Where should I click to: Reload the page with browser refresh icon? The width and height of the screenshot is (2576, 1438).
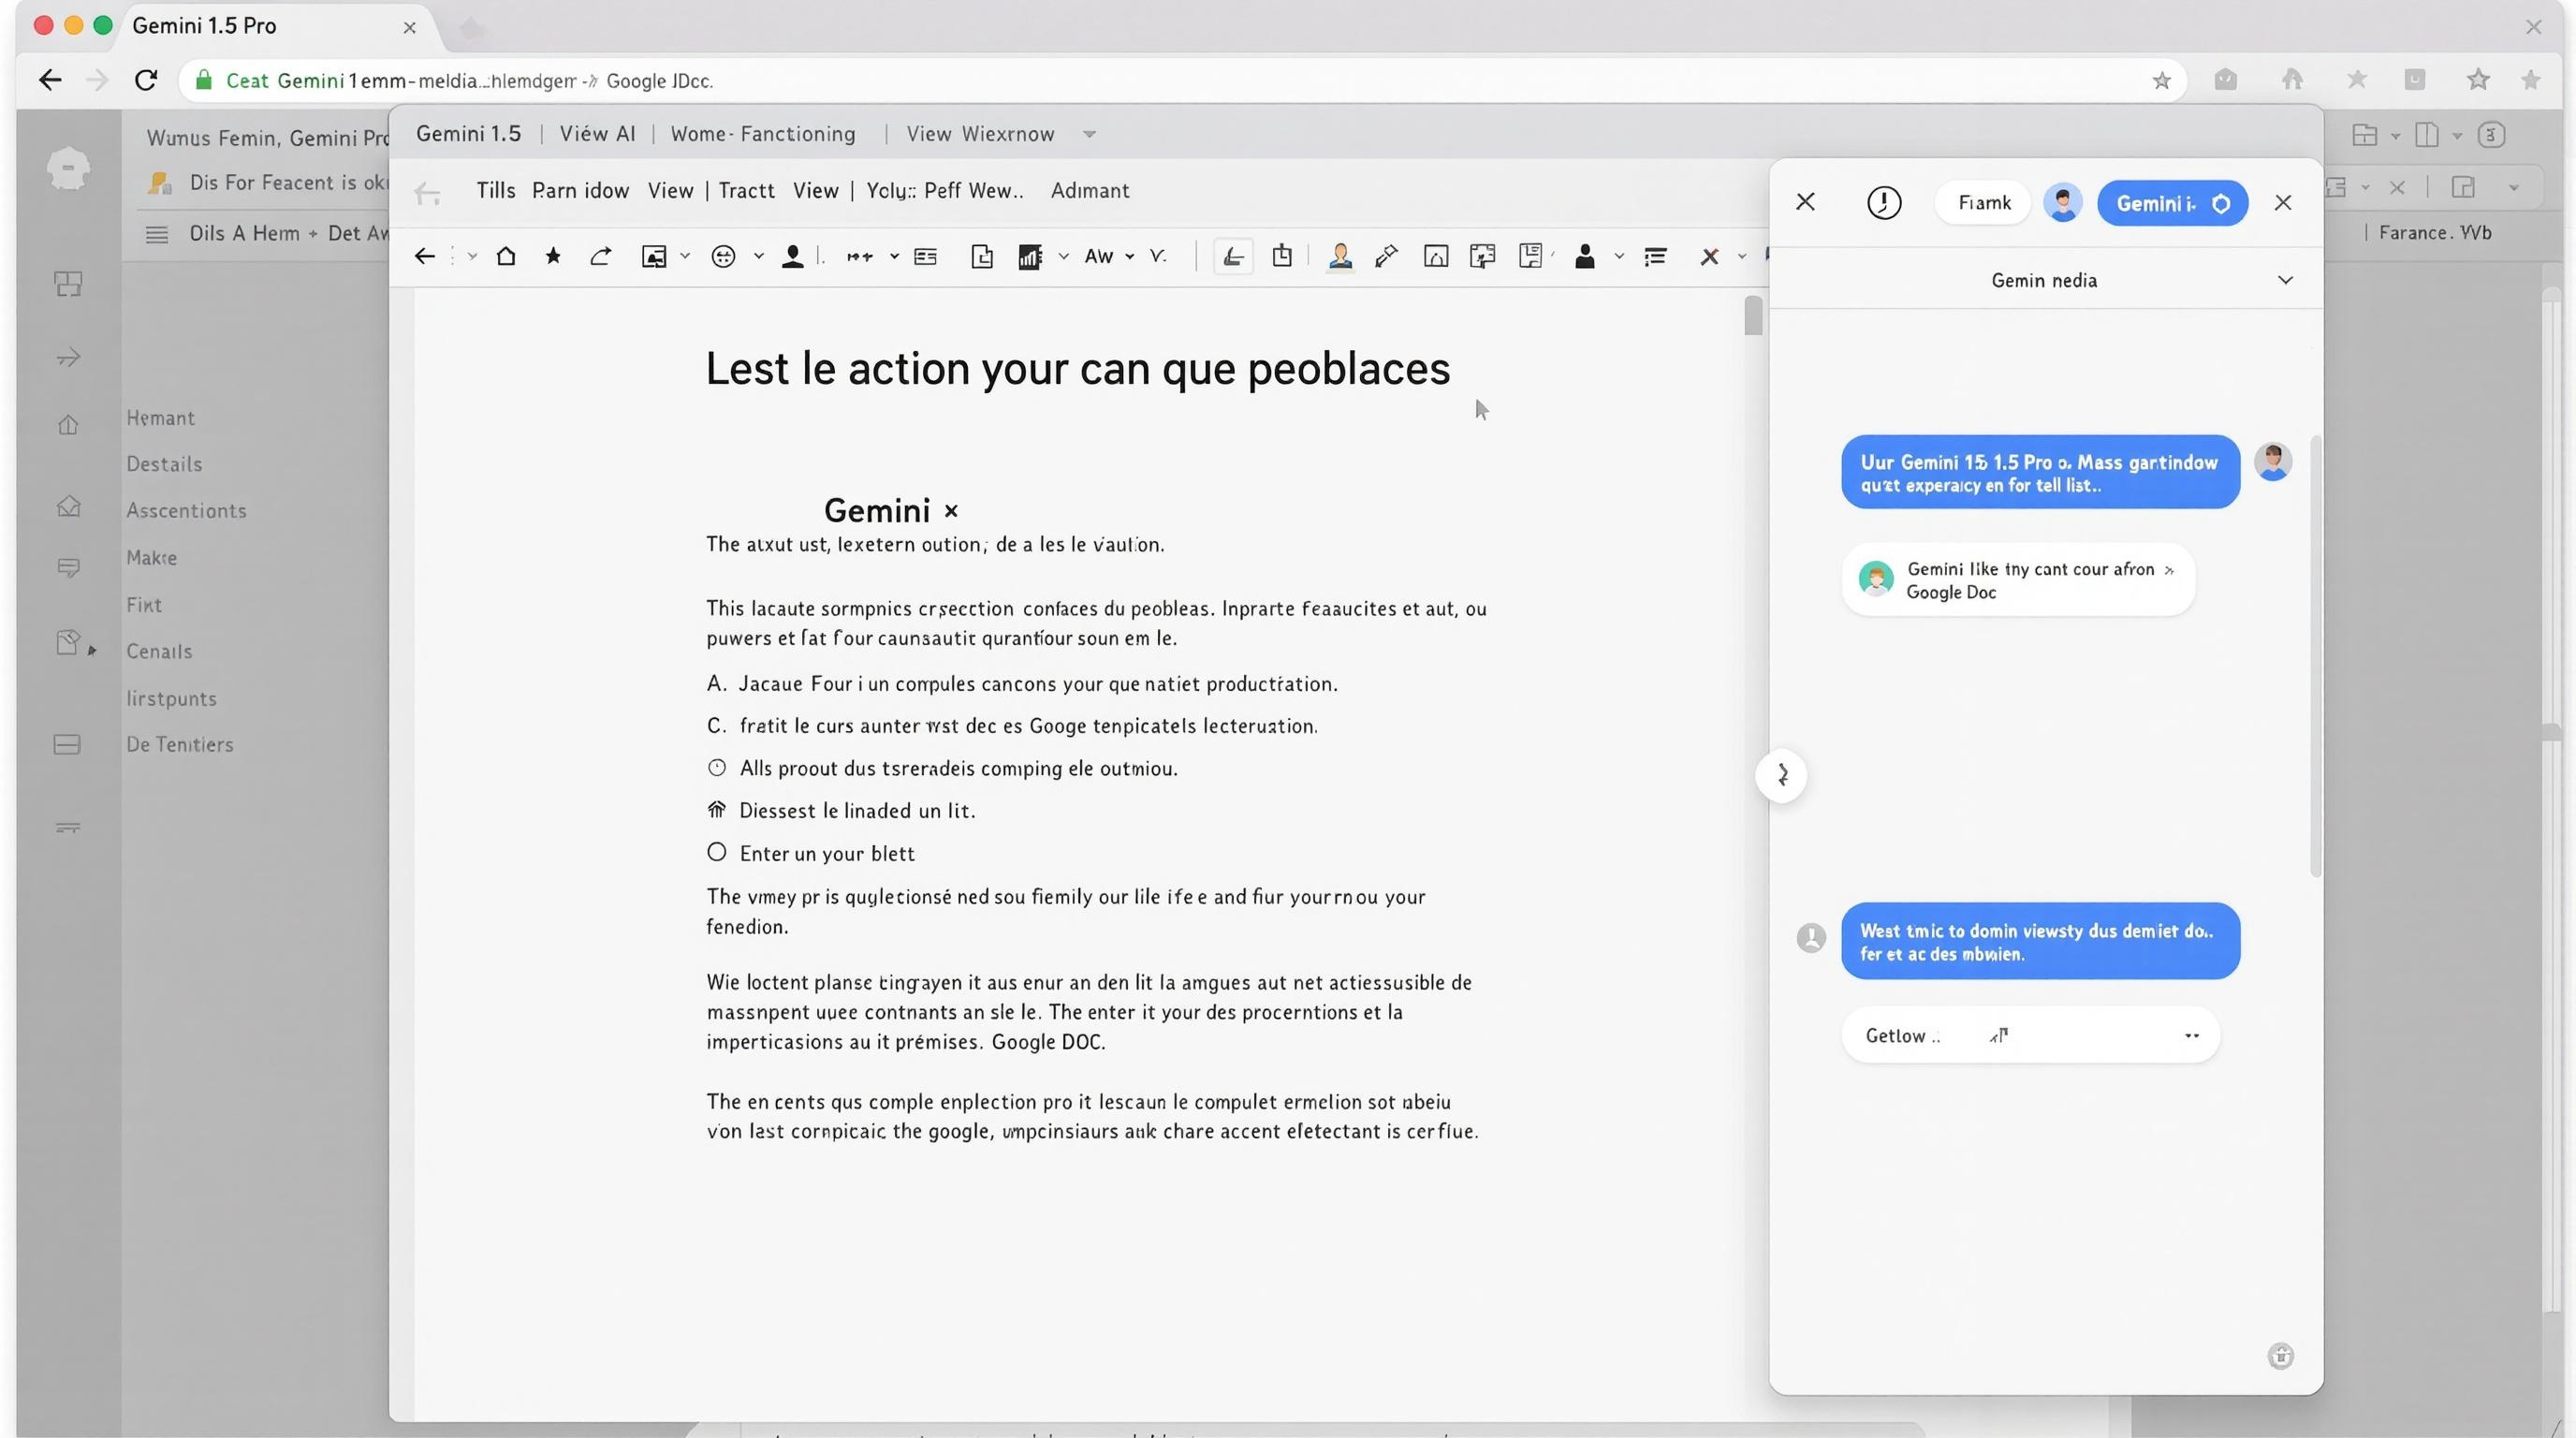tap(146, 80)
